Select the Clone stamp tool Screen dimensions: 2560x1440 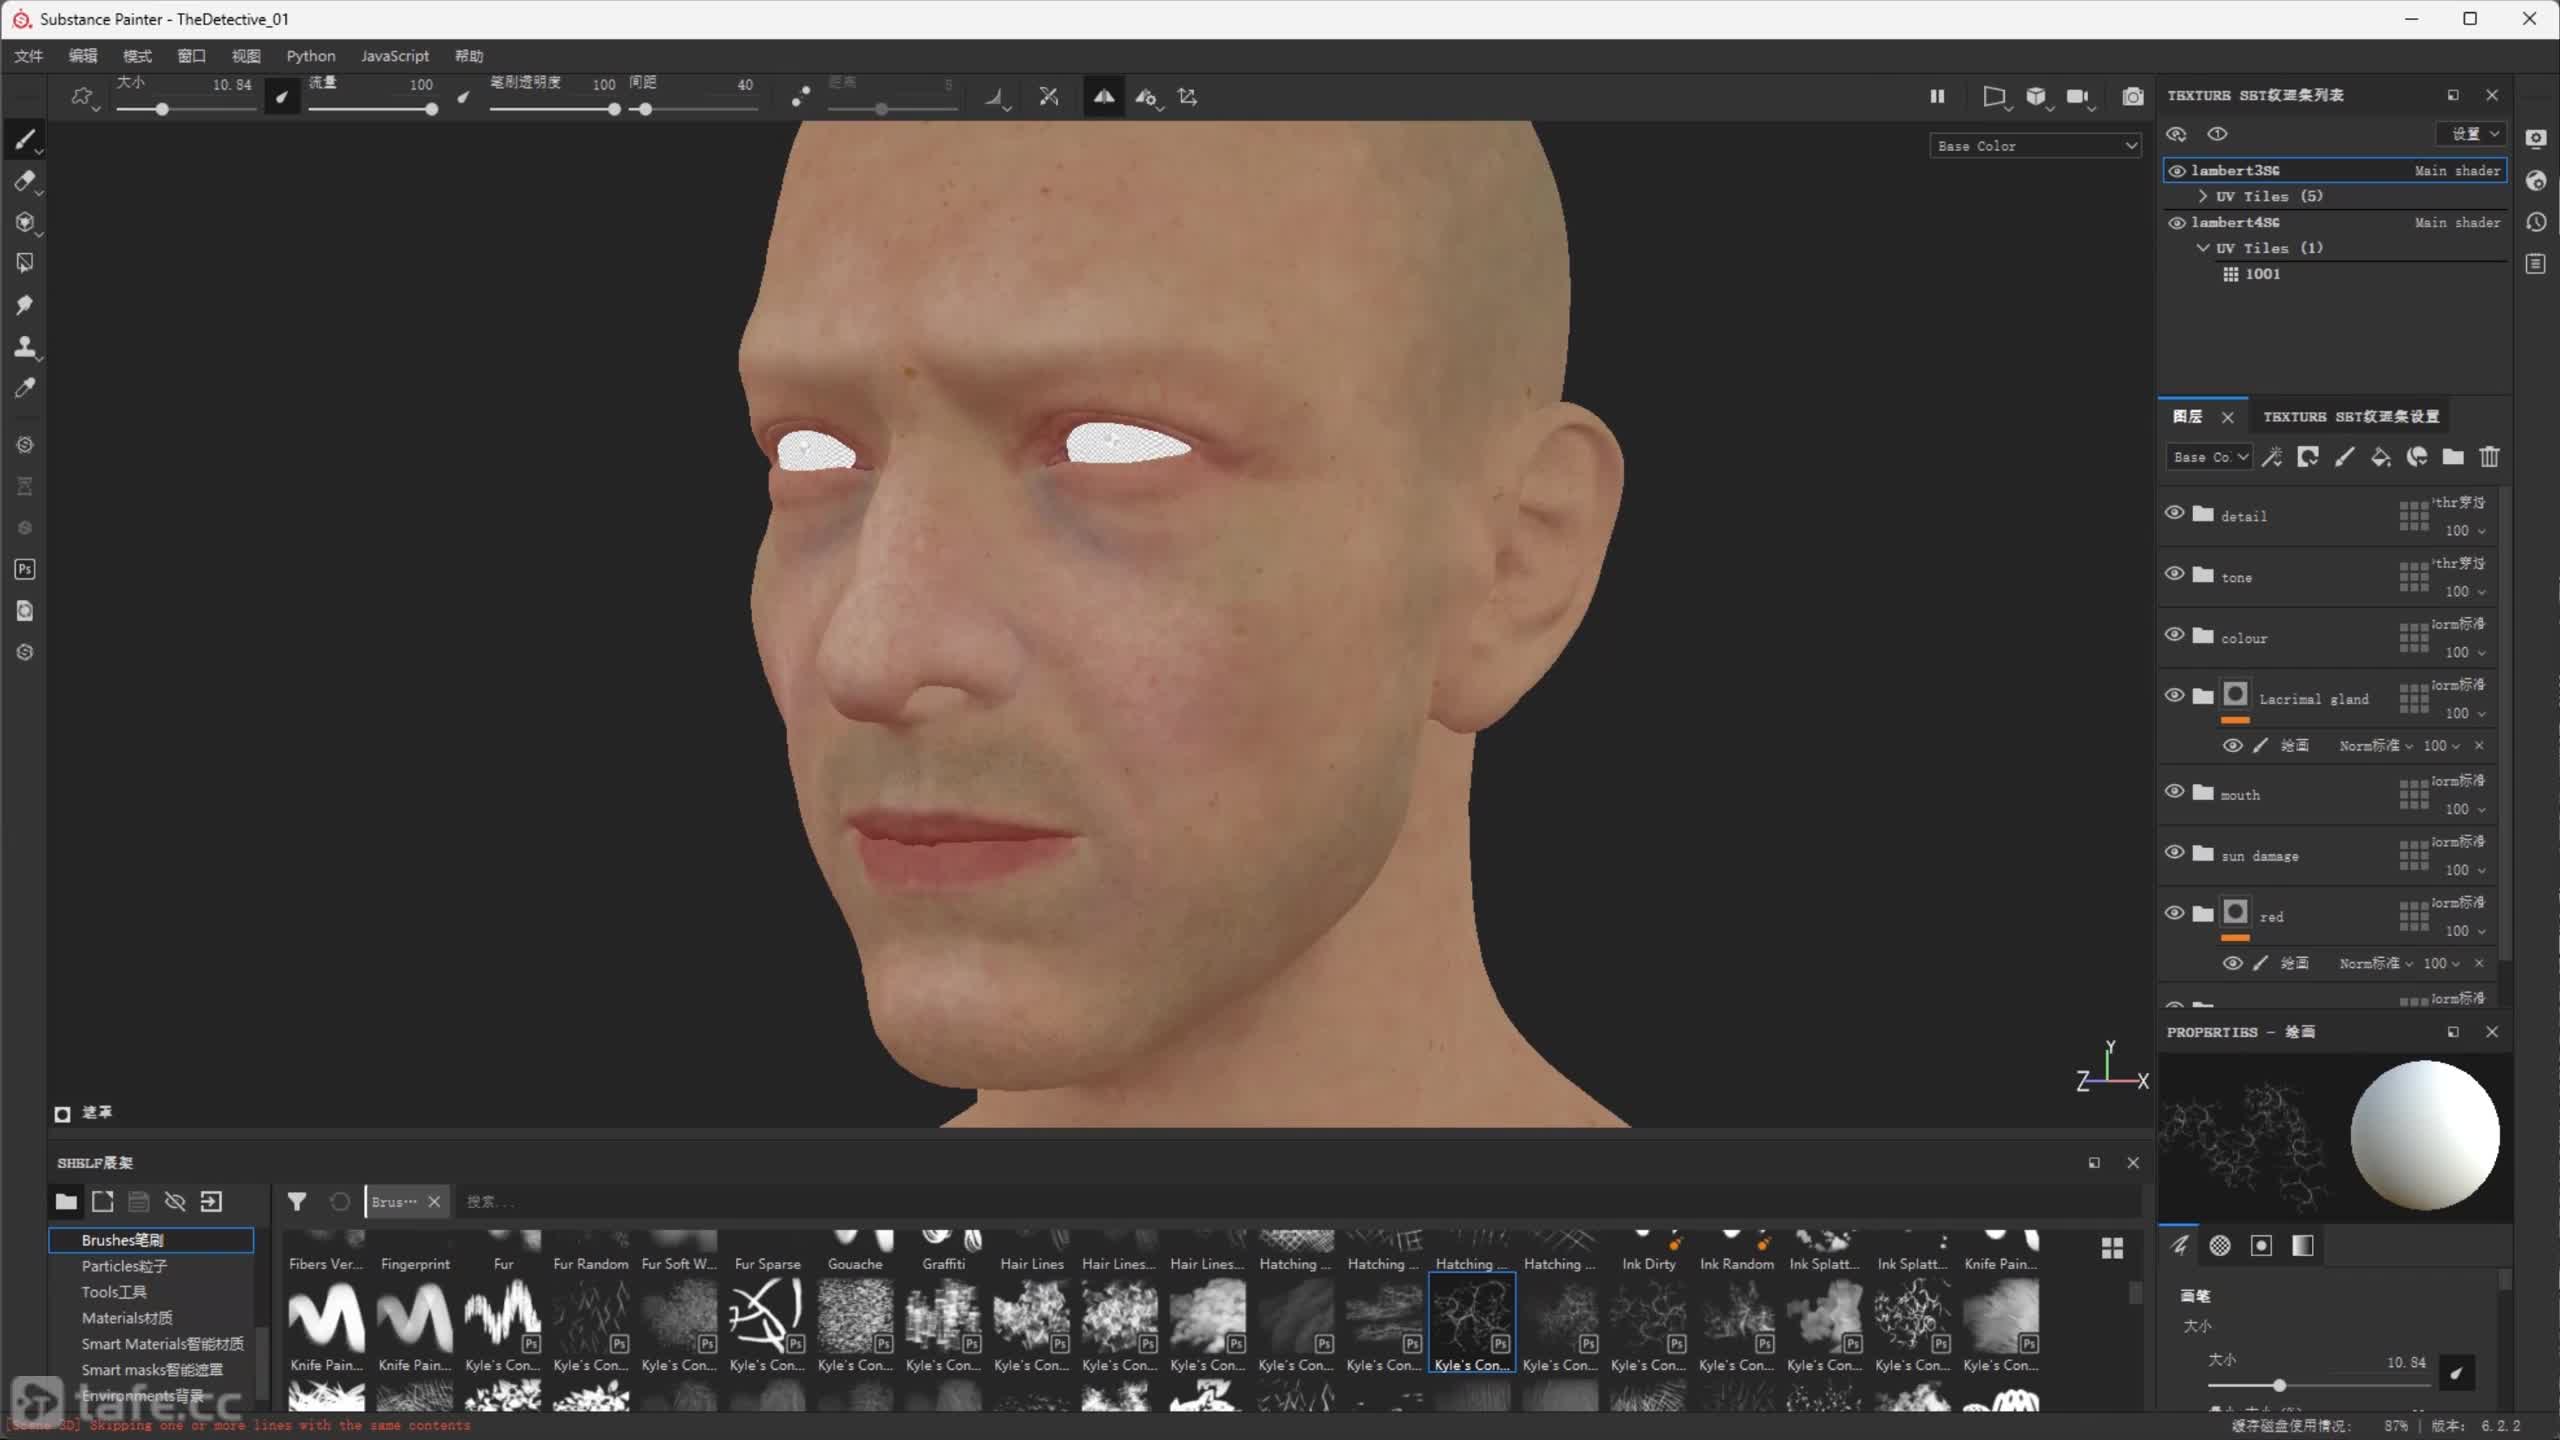pos(25,347)
